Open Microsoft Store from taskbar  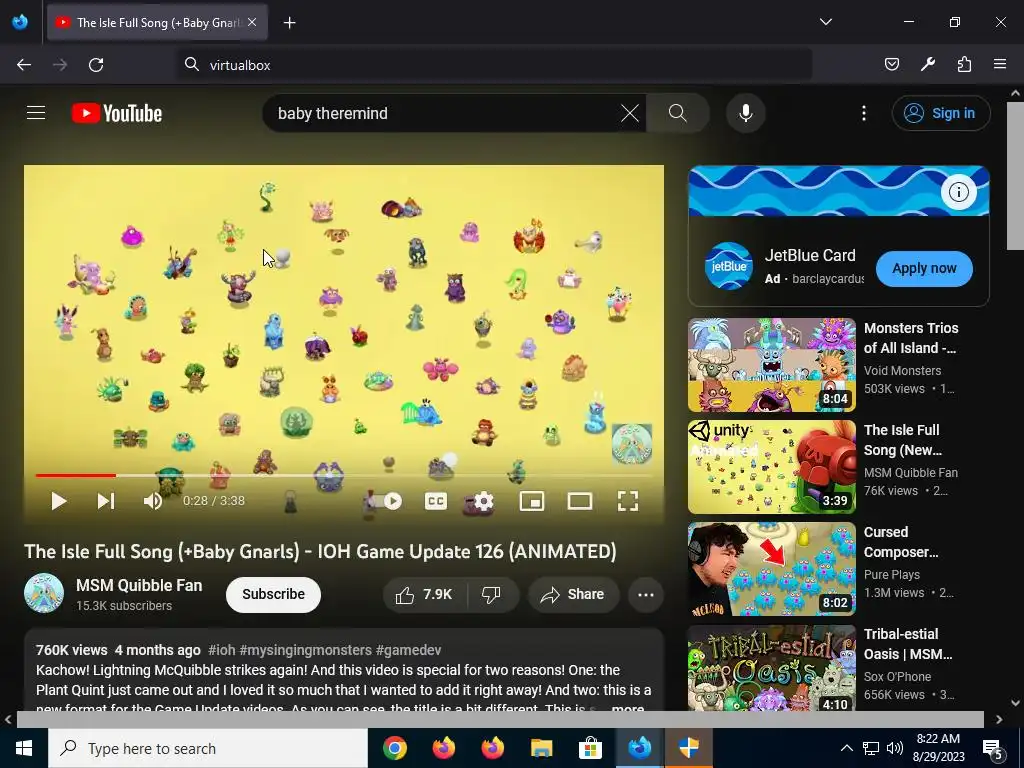590,748
